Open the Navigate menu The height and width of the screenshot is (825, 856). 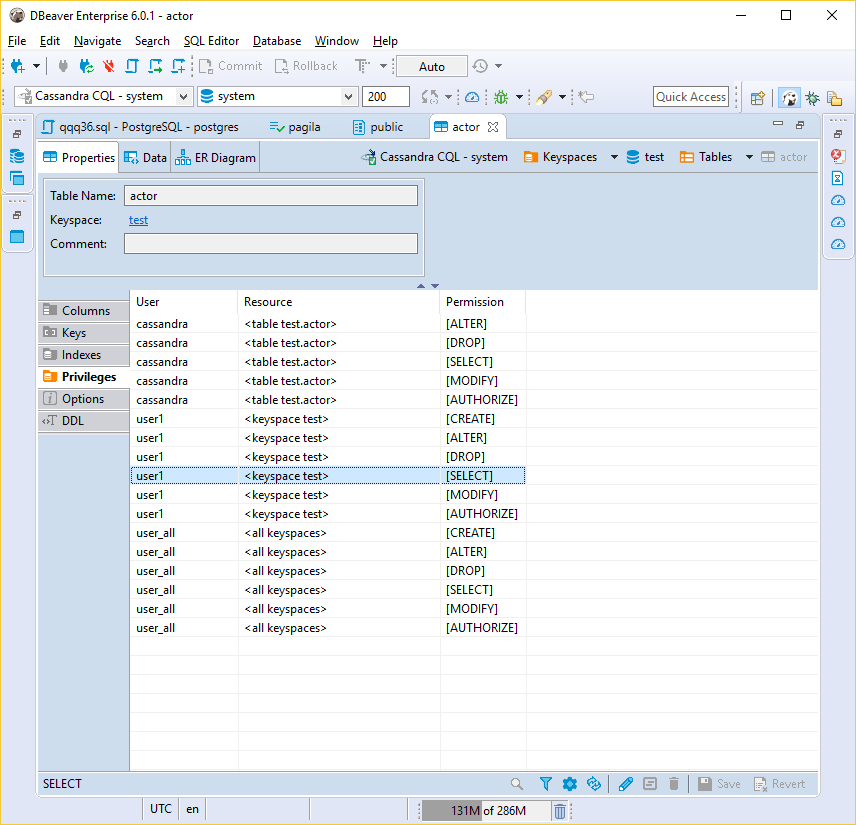coord(97,41)
